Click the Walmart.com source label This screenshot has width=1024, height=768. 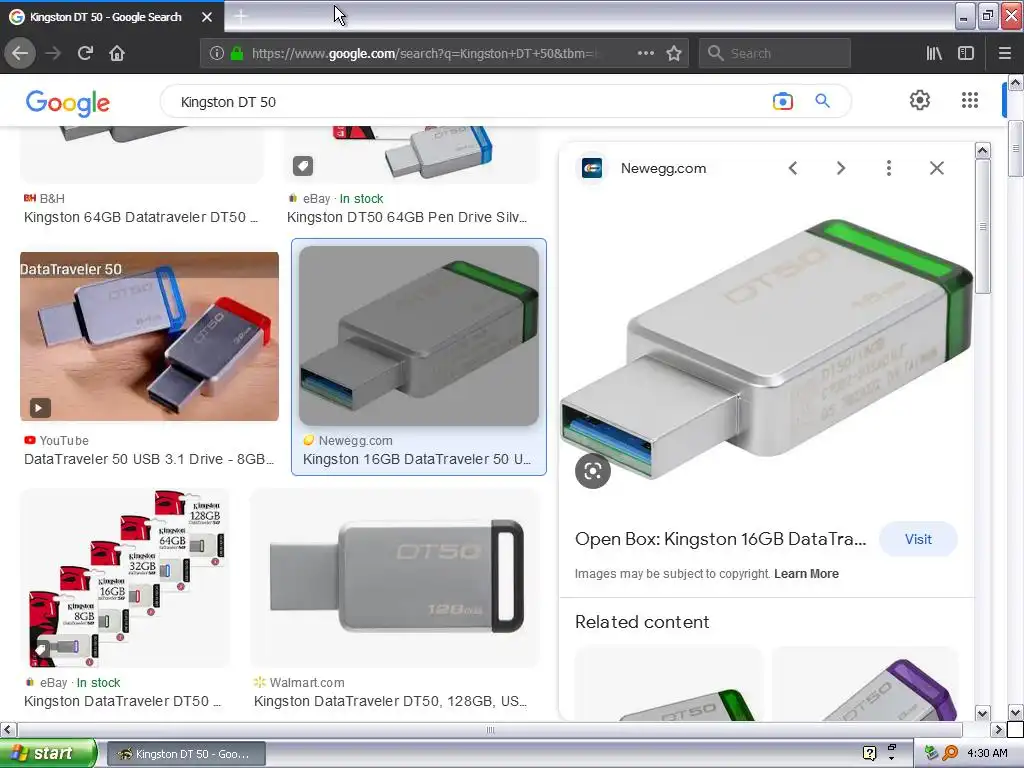tap(307, 682)
